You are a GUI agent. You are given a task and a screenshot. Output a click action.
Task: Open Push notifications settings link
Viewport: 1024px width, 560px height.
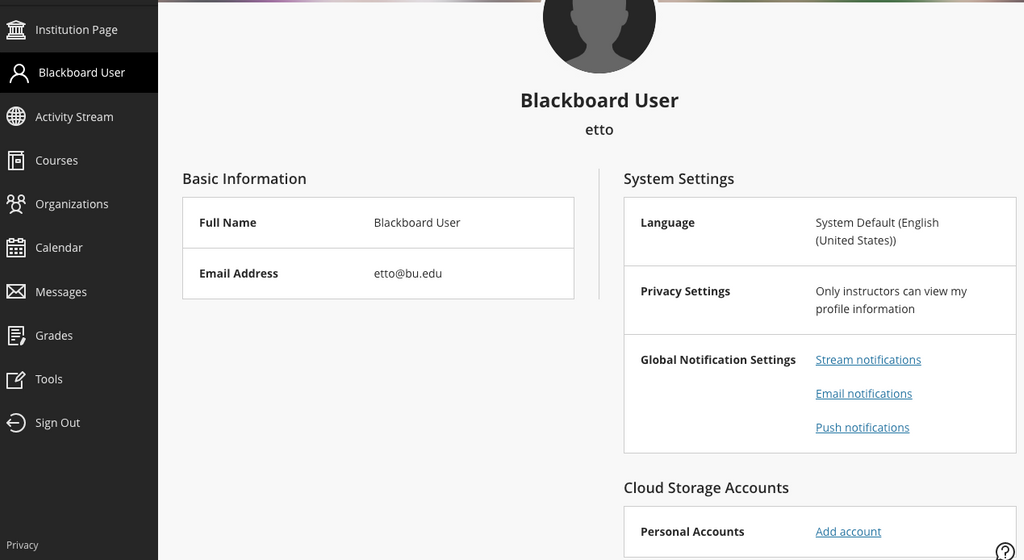coord(862,428)
